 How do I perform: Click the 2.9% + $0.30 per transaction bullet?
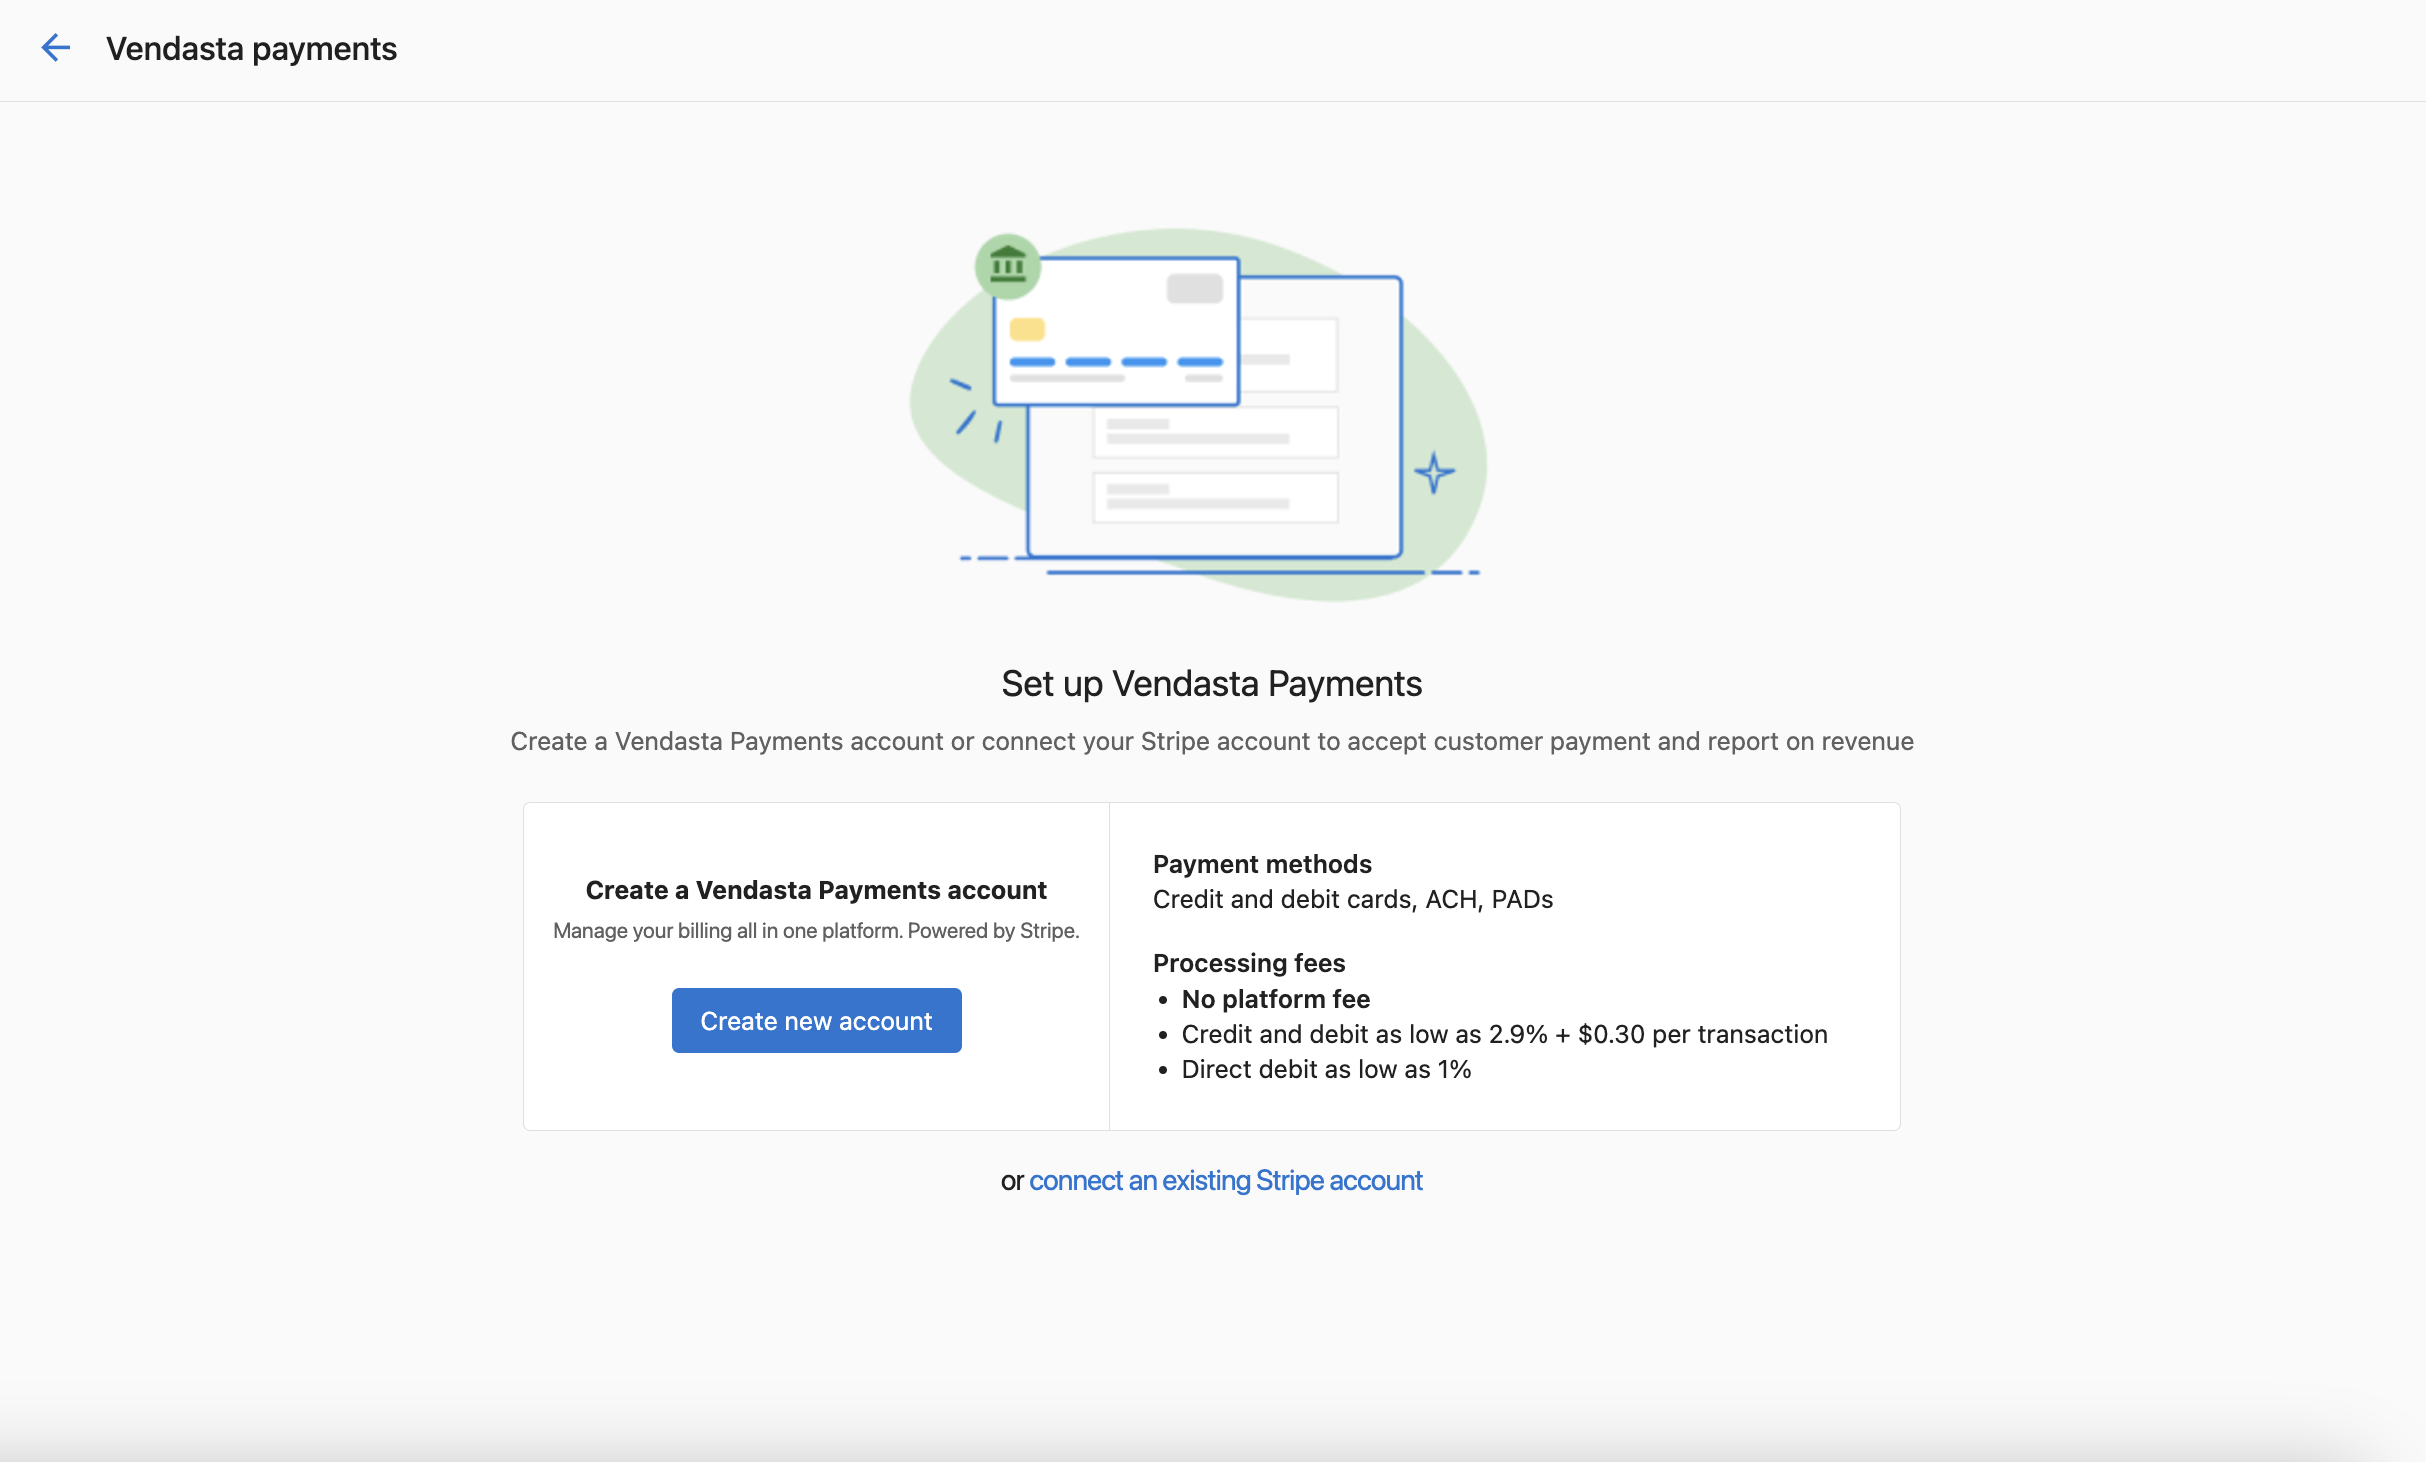1504,1034
